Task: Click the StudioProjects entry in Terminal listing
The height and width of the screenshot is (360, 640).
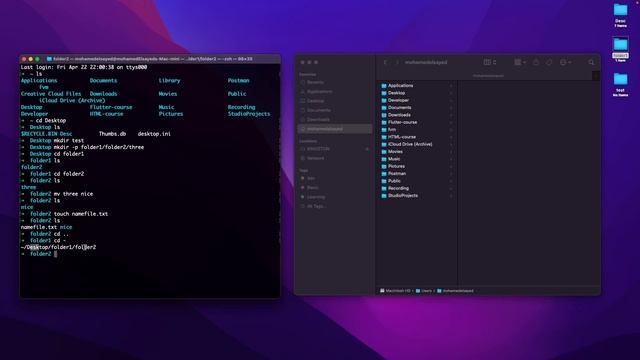Action: point(249,114)
